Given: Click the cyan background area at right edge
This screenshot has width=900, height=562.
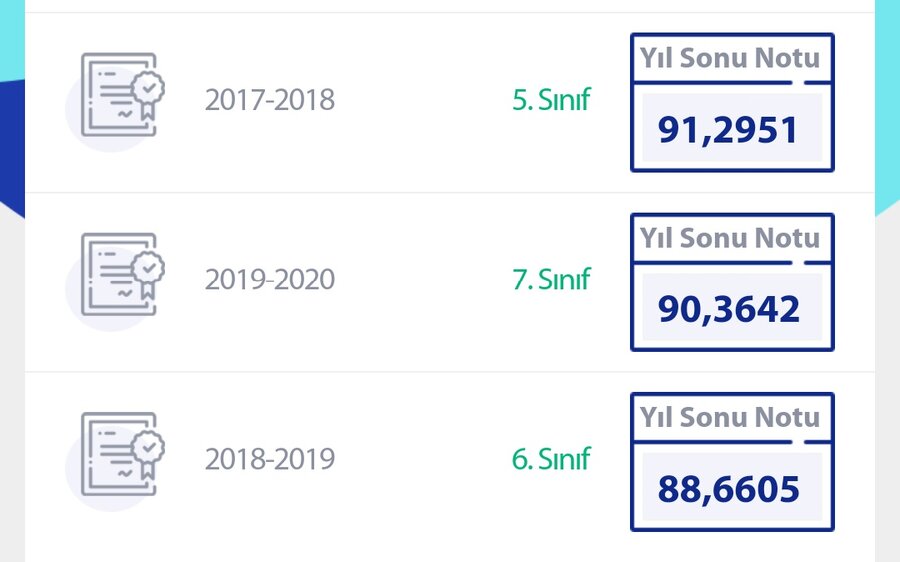Looking at the screenshot, I should [x=887, y=100].
